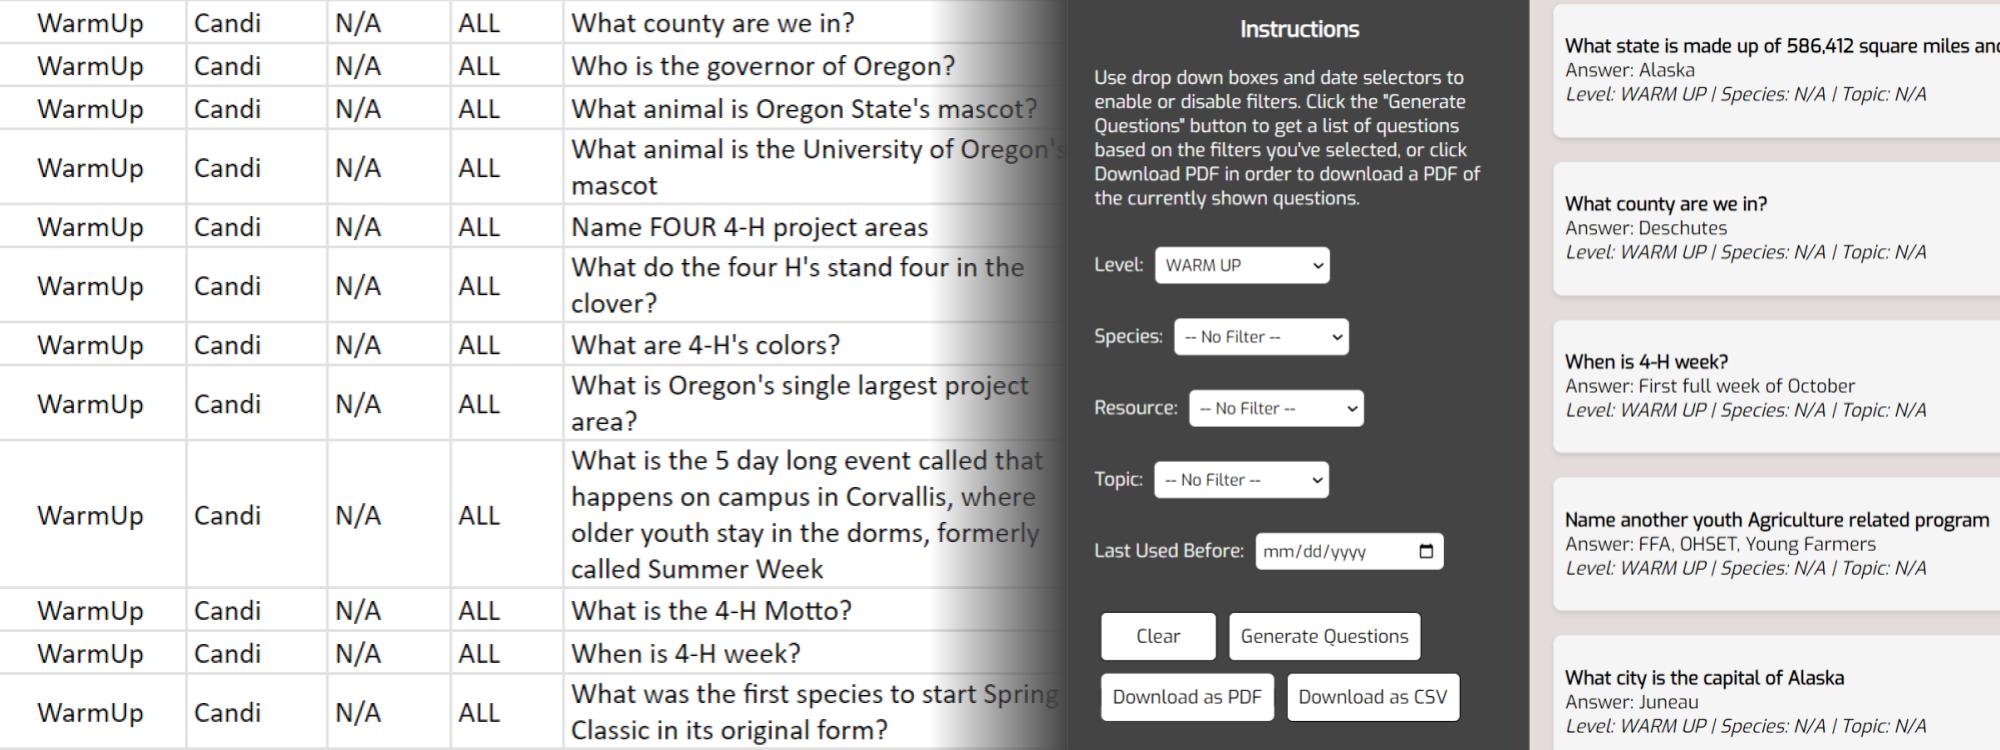The width and height of the screenshot is (2000, 750).
Task: Expand the Species filter dropdown
Action: click(x=1261, y=337)
